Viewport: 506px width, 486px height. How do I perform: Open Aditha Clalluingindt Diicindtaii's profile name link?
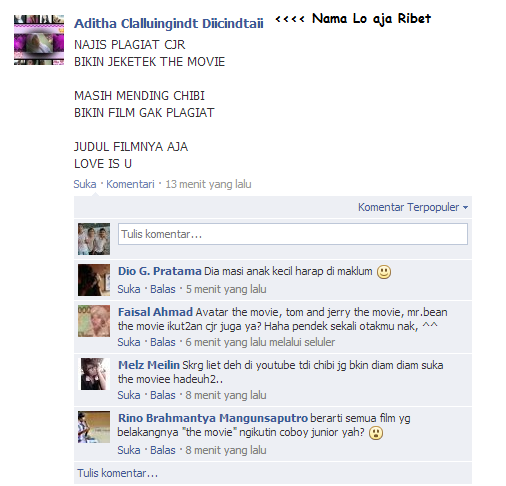click(x=169, y=23)
